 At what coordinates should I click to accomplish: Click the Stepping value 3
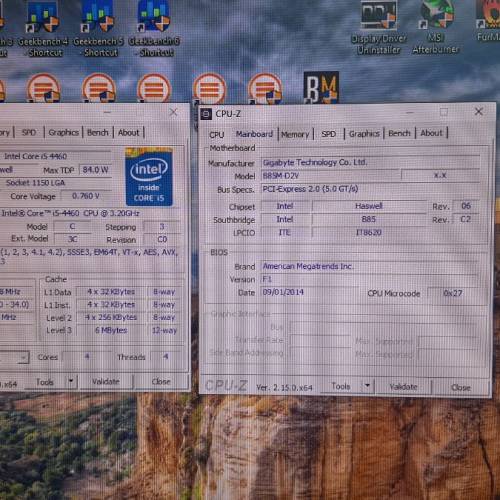coord(162,227)
